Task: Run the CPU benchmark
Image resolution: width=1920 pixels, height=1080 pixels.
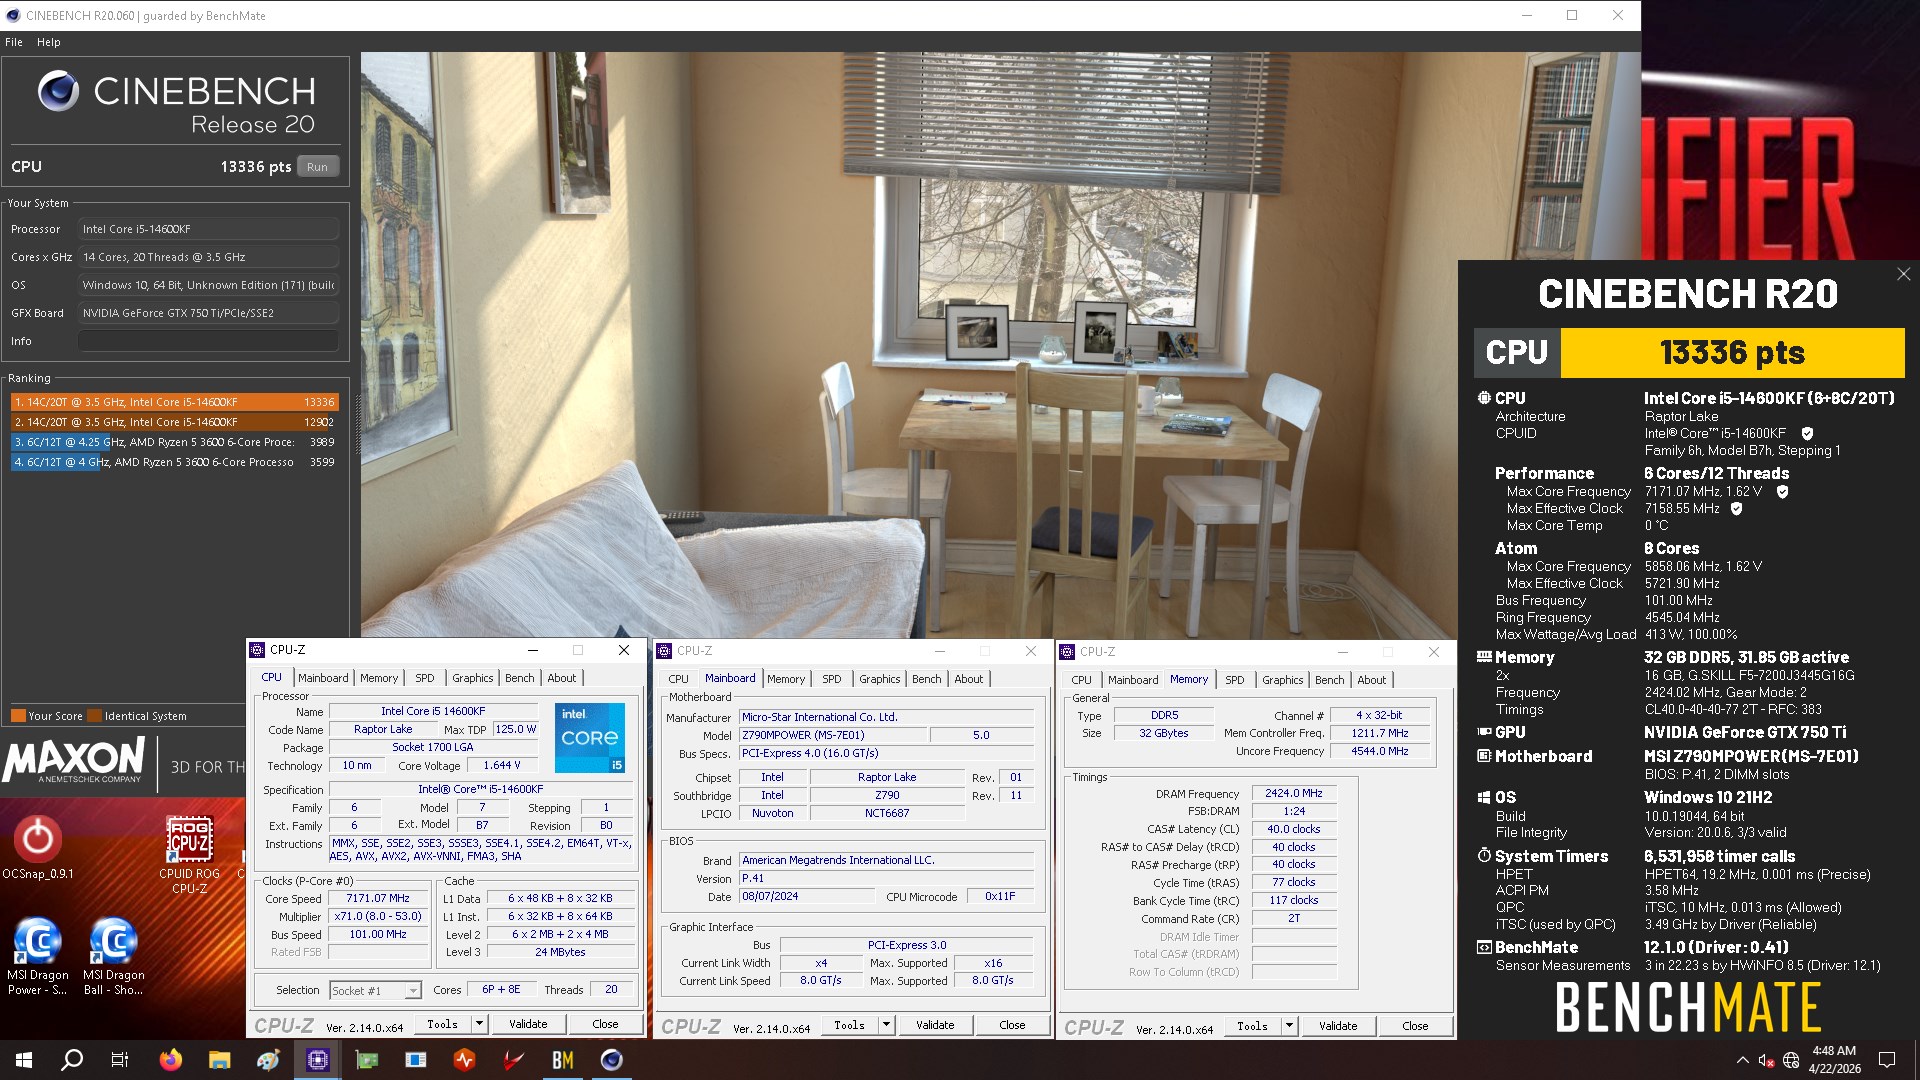Action: (318, 167)
